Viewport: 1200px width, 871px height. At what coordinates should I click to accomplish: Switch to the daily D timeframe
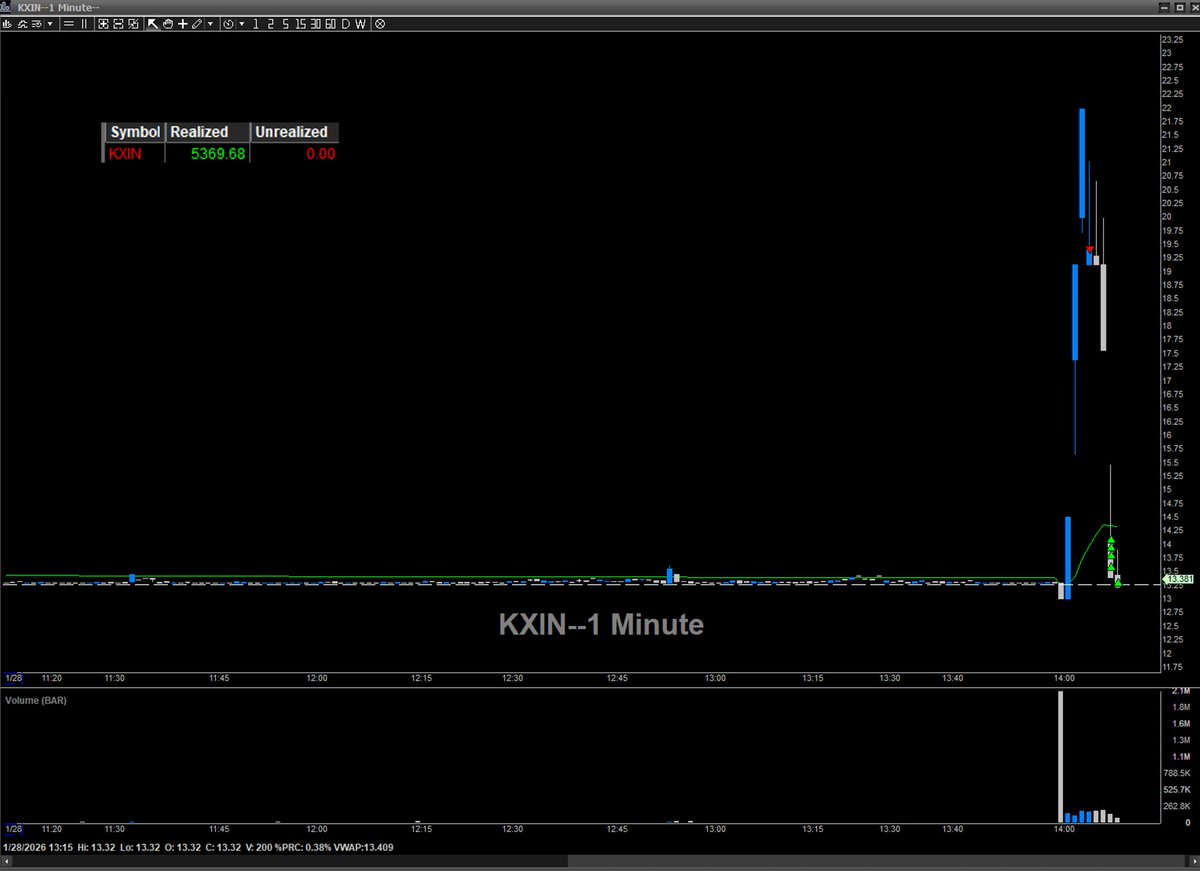[x=346, y=24]
